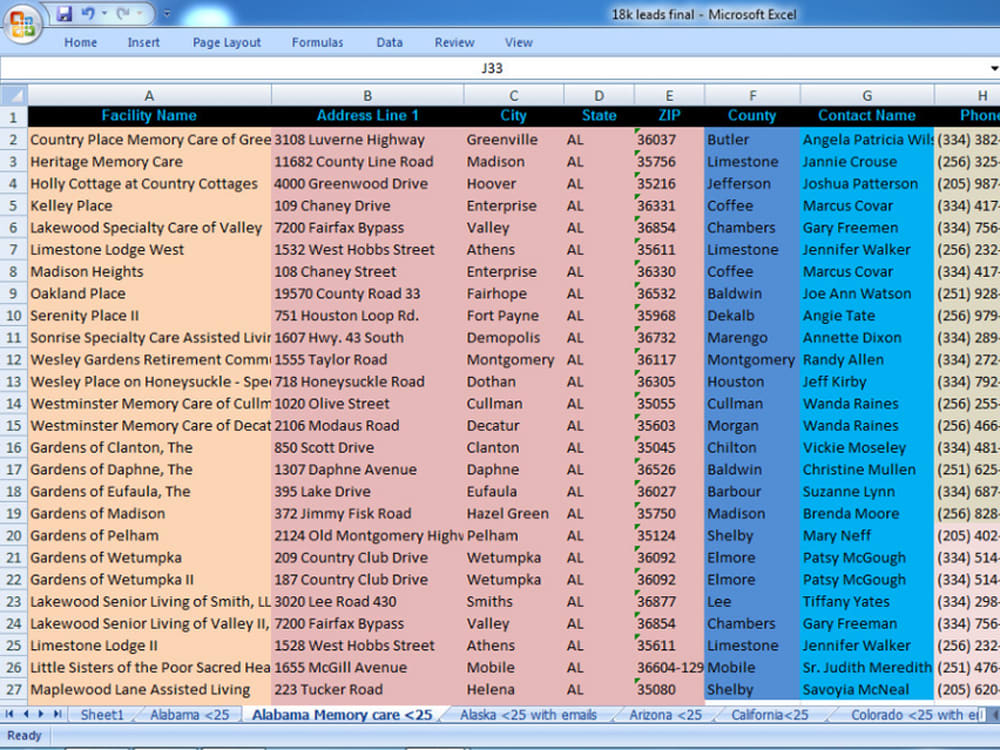Image resolution: width=1000 pixels, height=750 pixels.
Task: Click next sheet tab arrow
Action: point(41,714)
